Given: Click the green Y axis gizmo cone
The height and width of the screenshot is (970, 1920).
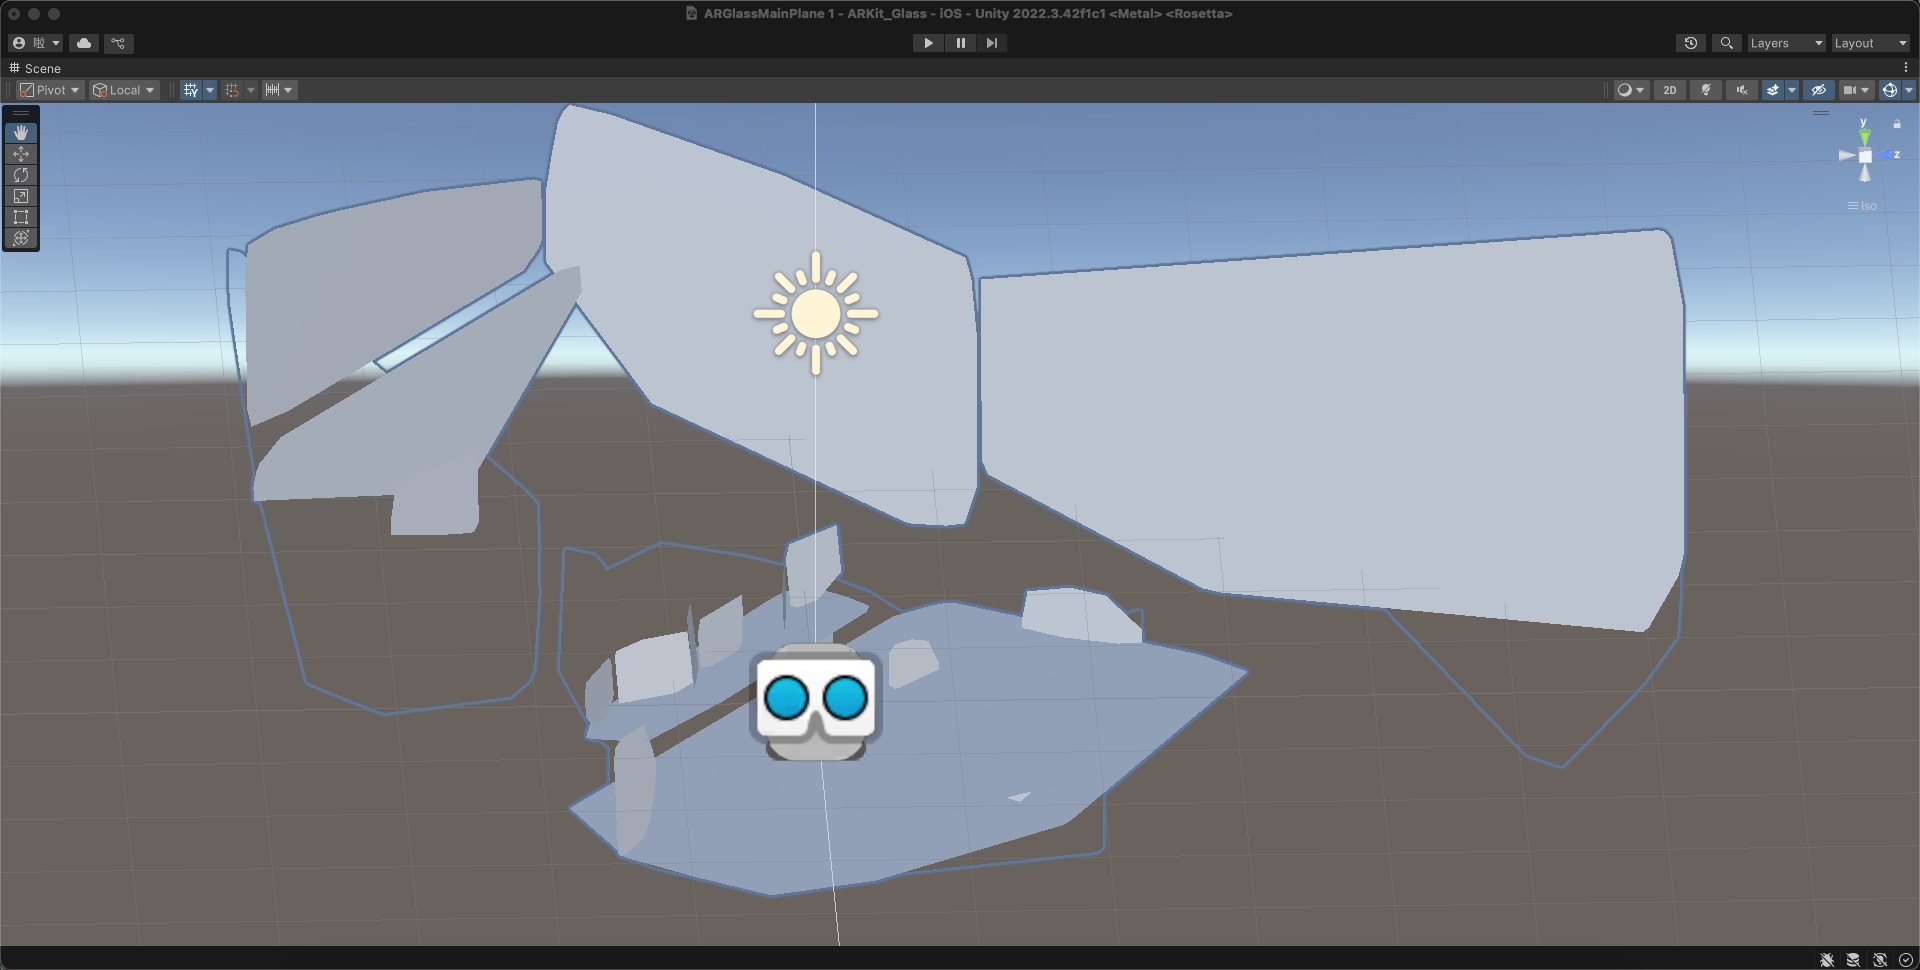Looking at the screenshot, I should tap(1865, 136).
